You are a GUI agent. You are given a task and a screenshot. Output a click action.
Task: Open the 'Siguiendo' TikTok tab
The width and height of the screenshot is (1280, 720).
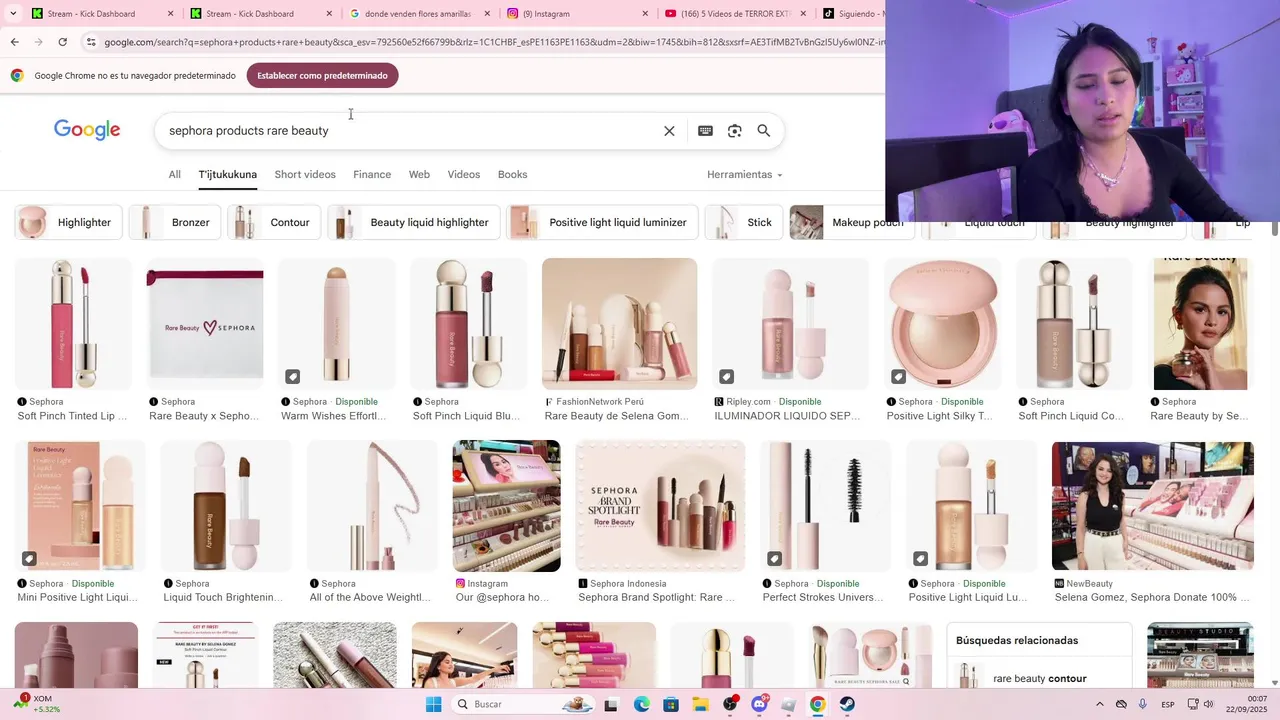[852, 14]
